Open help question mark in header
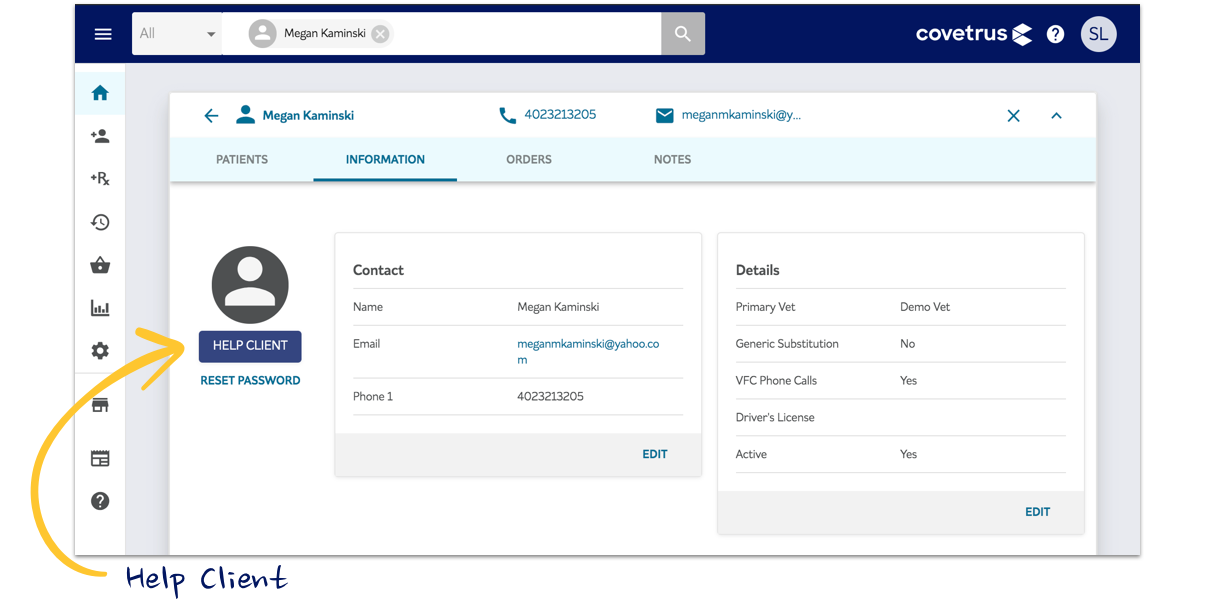Viewport: 1218px width, 605px height. [1055, 34]
